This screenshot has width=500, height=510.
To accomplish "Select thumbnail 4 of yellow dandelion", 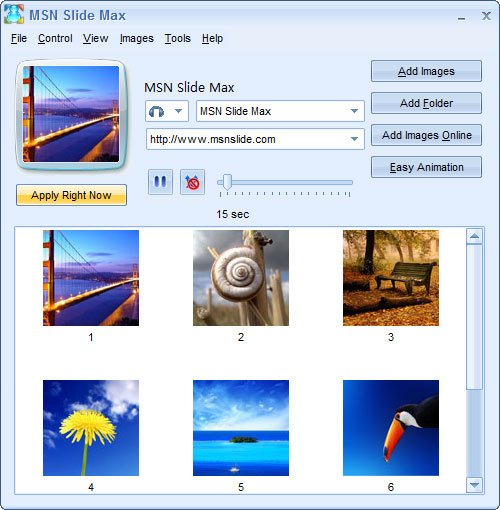I will pyautogui.click(x=91, y=428).
